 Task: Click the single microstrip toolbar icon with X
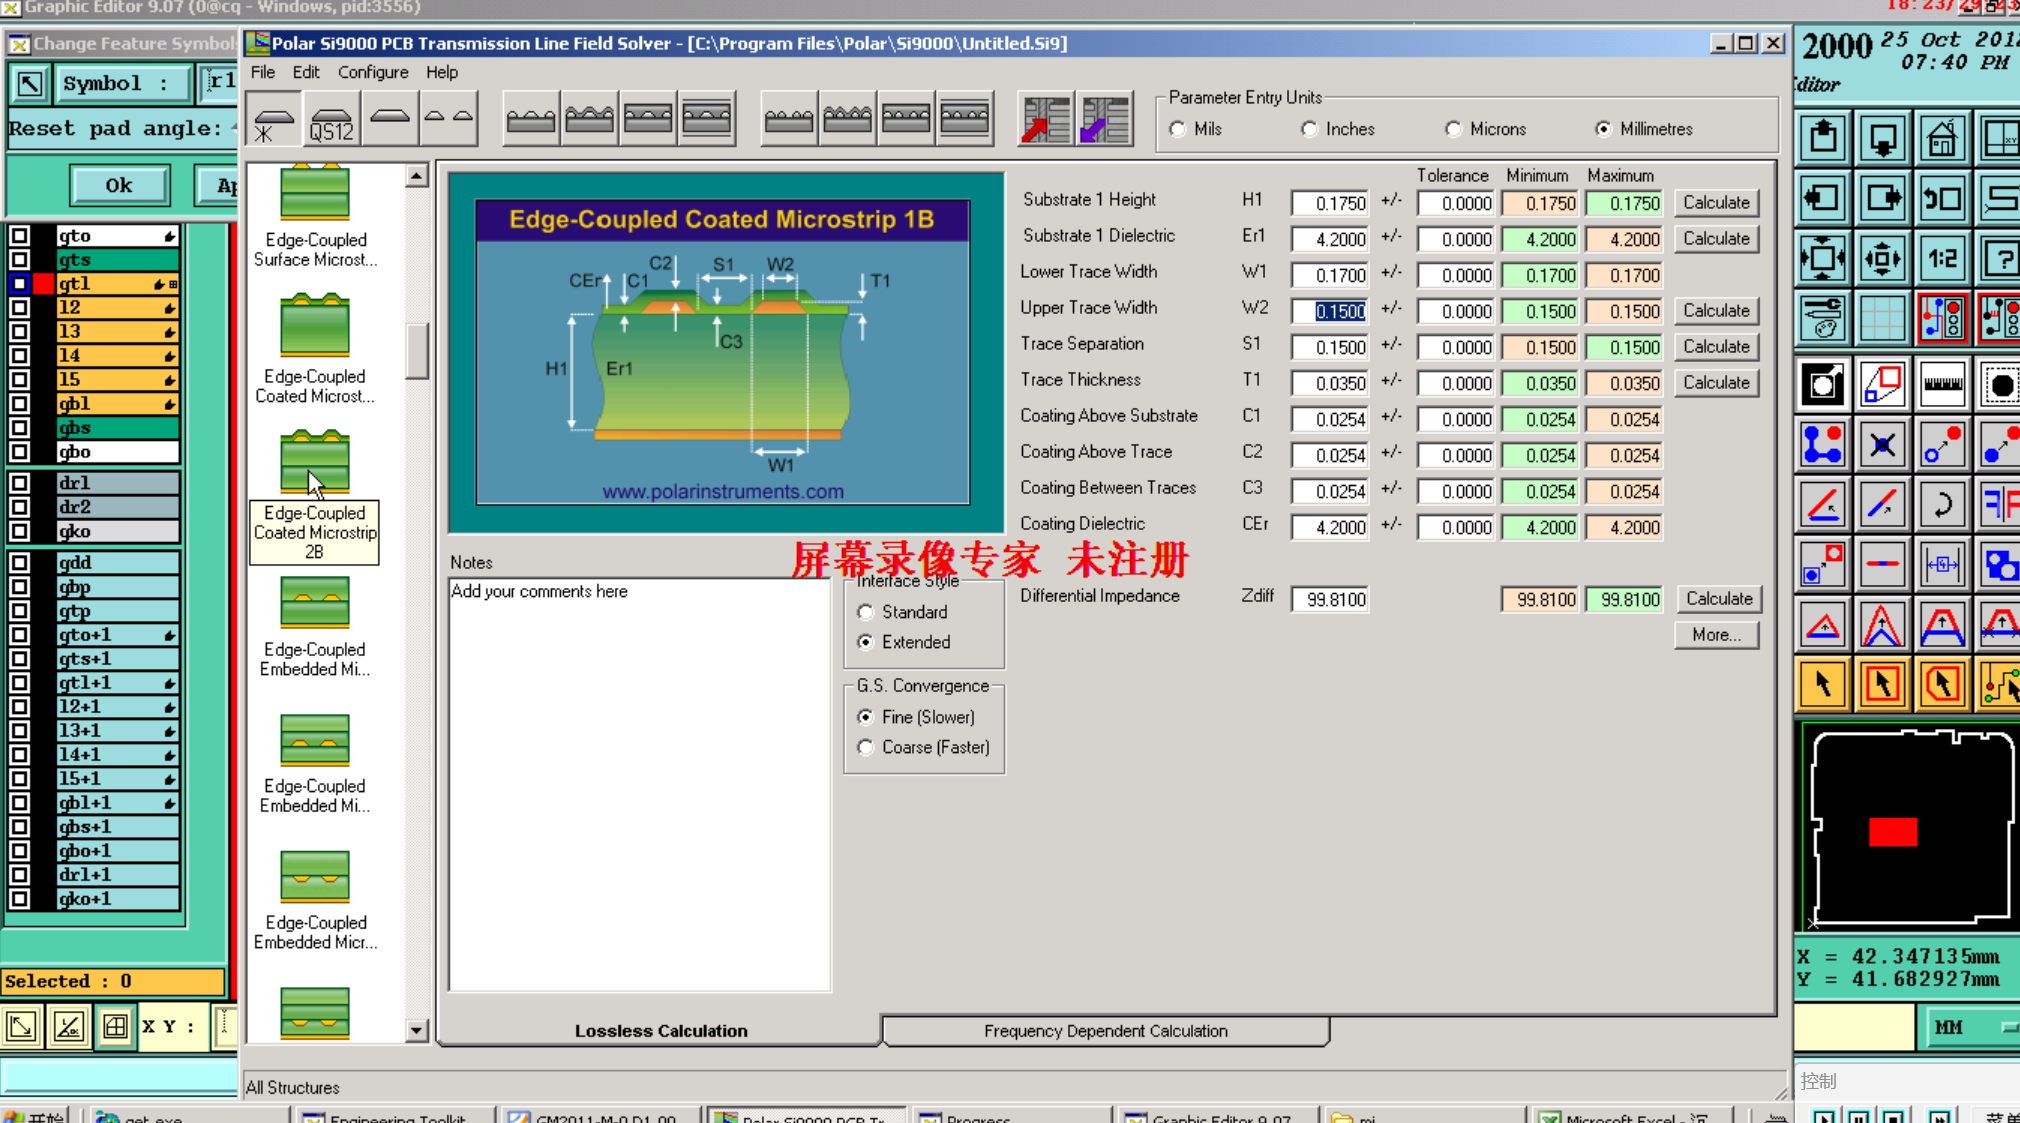tap(273, 120)
